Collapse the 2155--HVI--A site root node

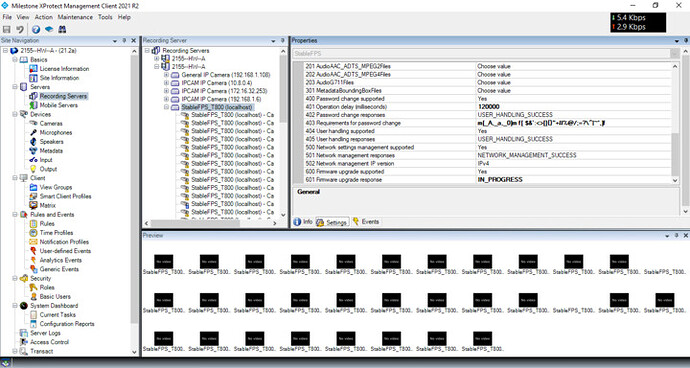[x=5, y=51]
